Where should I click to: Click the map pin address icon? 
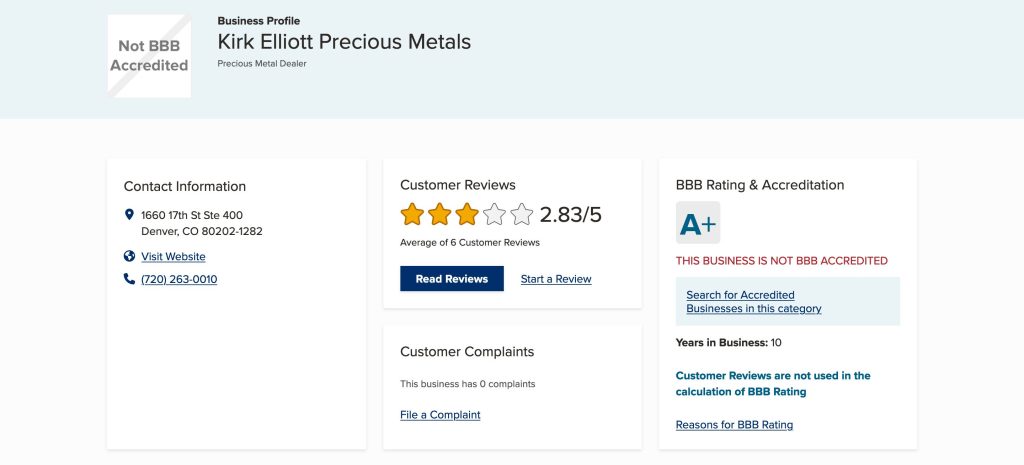click(129, 215)
